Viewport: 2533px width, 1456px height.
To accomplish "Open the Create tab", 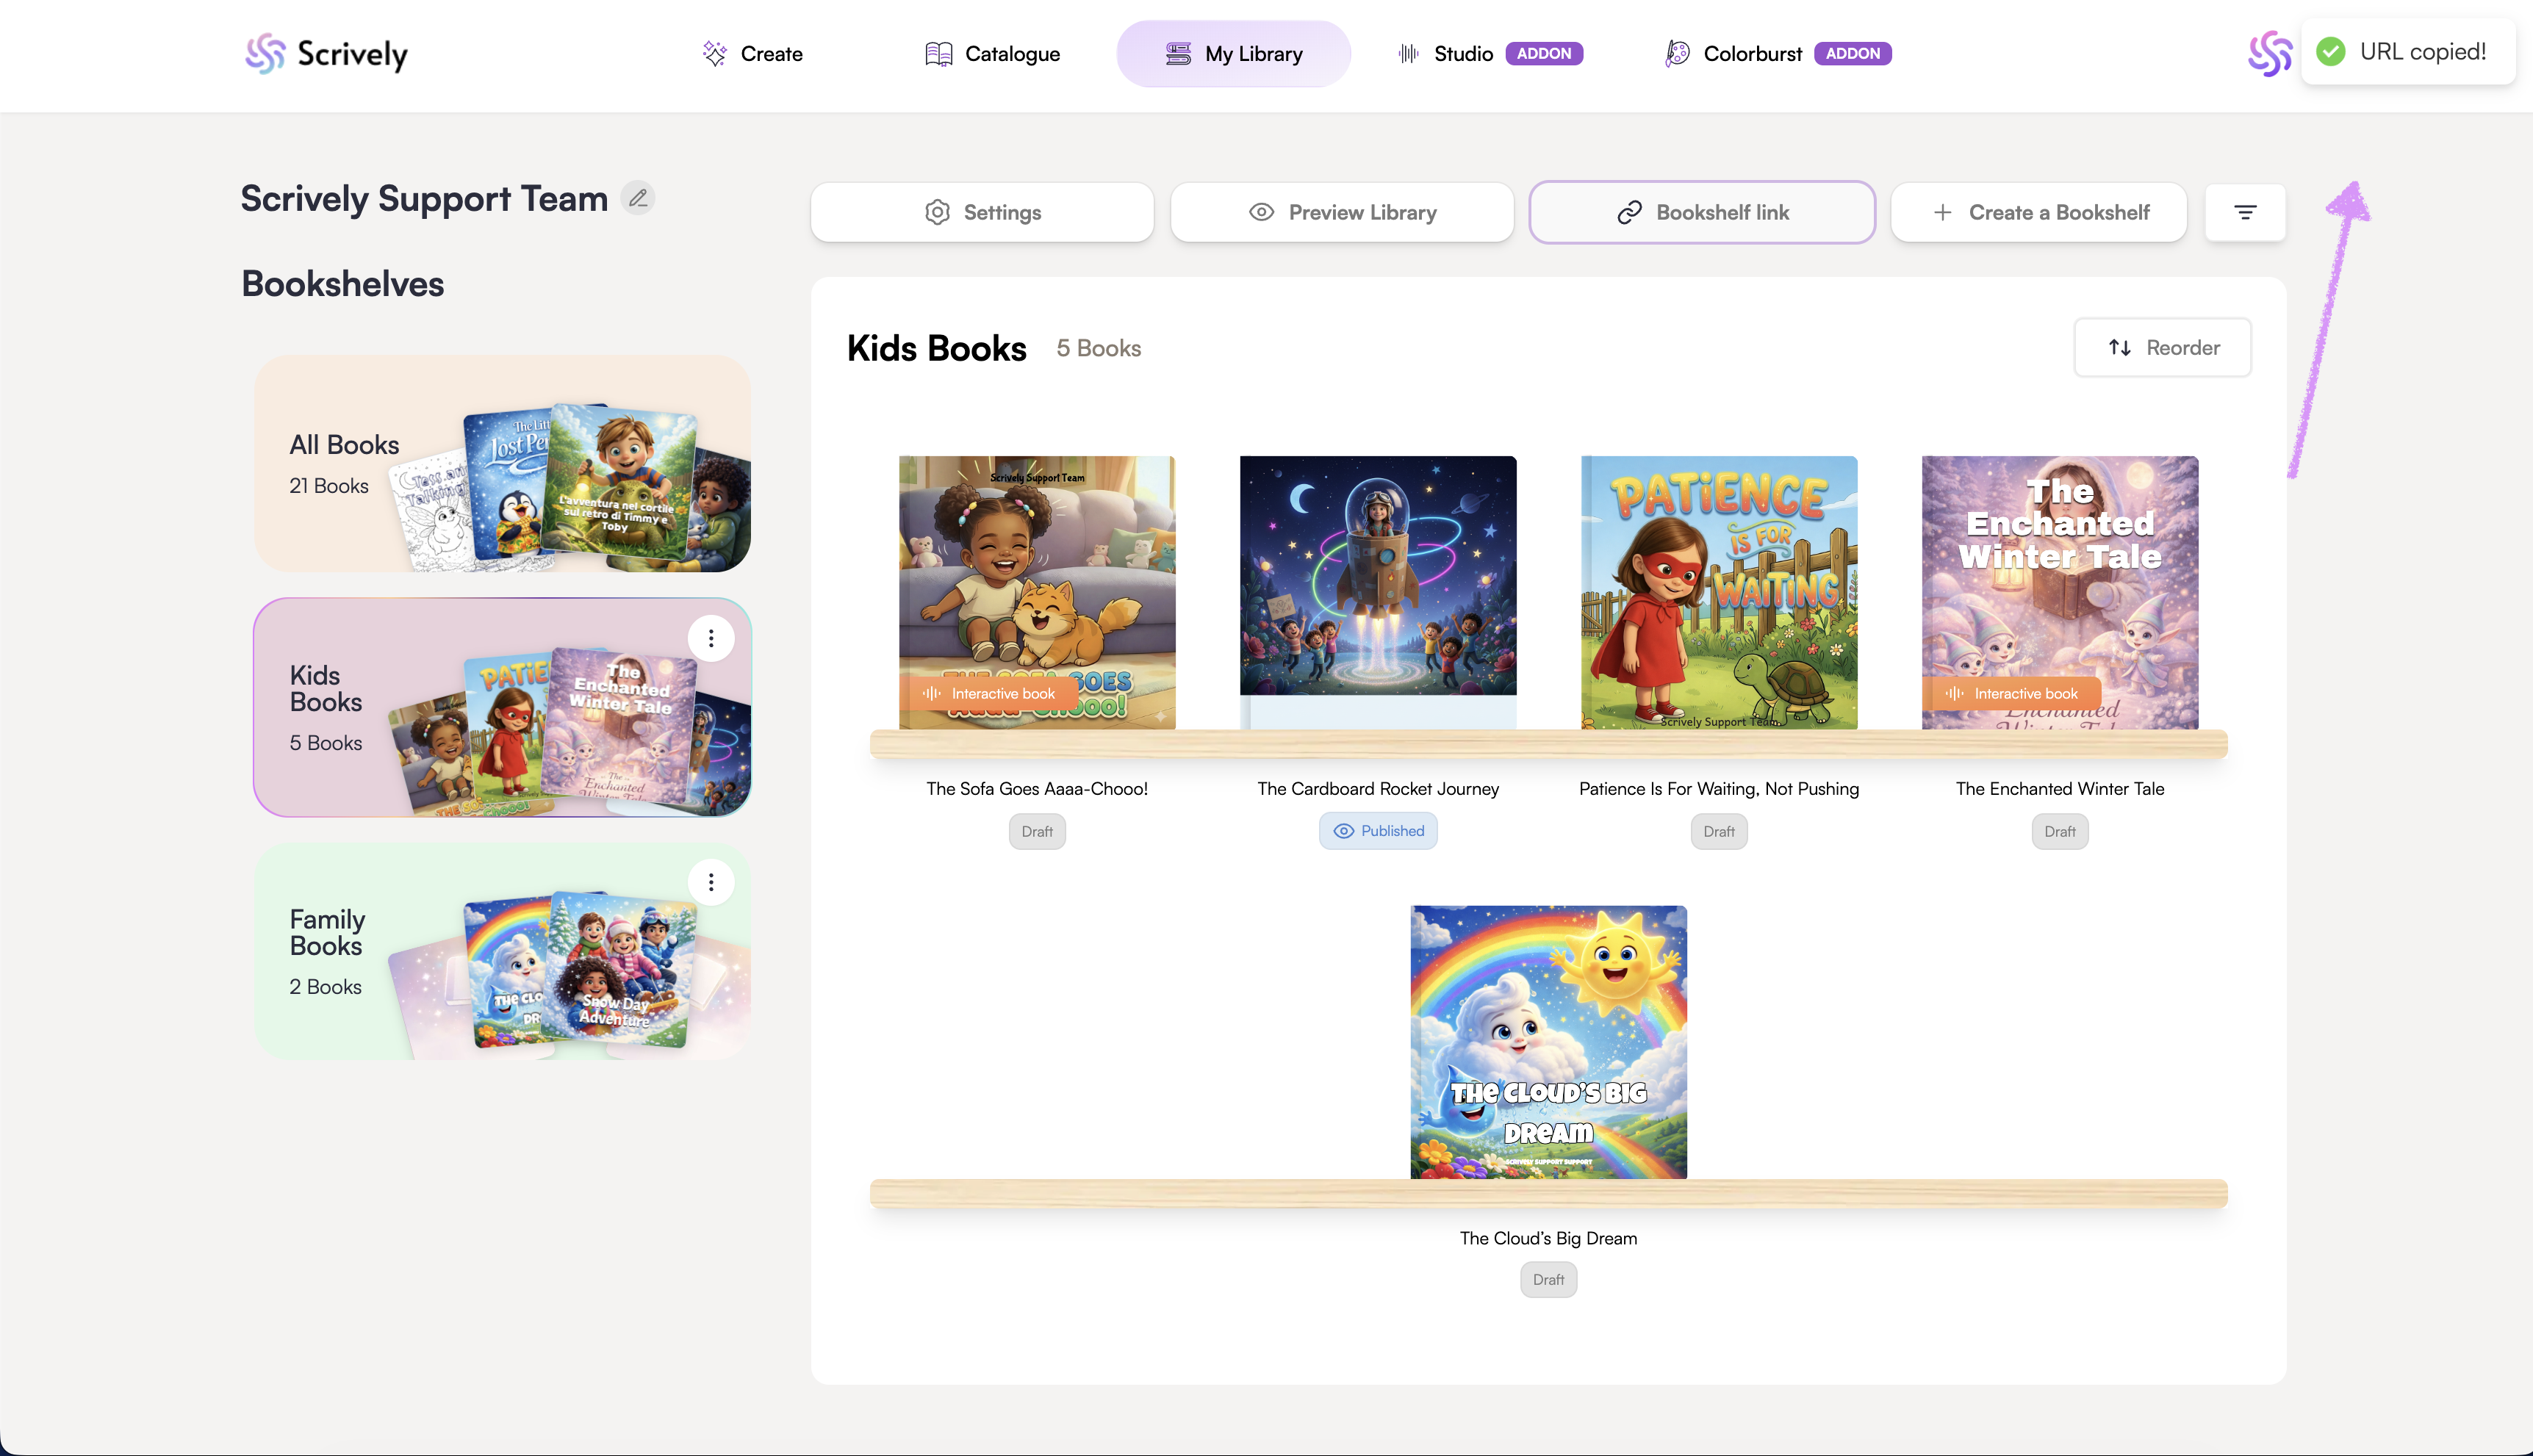I will click(x=753, y=54).
